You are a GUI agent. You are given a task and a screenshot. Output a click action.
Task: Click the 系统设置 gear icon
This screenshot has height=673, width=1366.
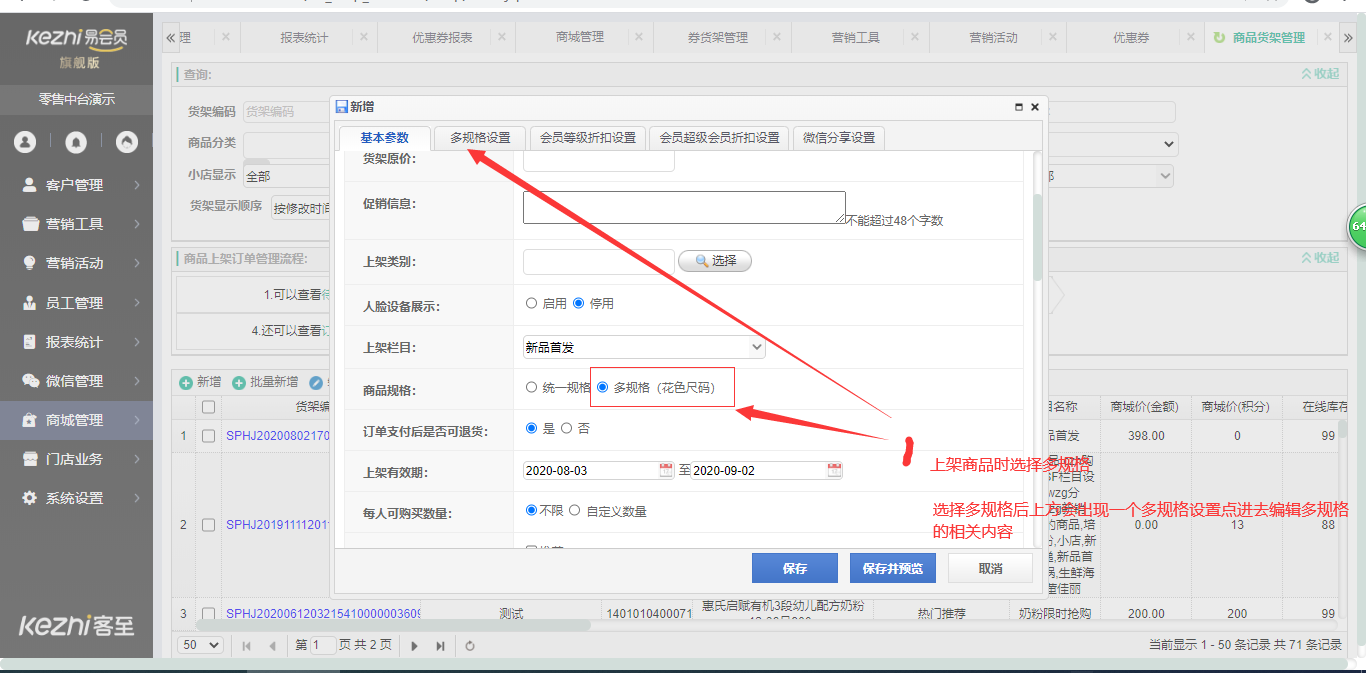29,498
